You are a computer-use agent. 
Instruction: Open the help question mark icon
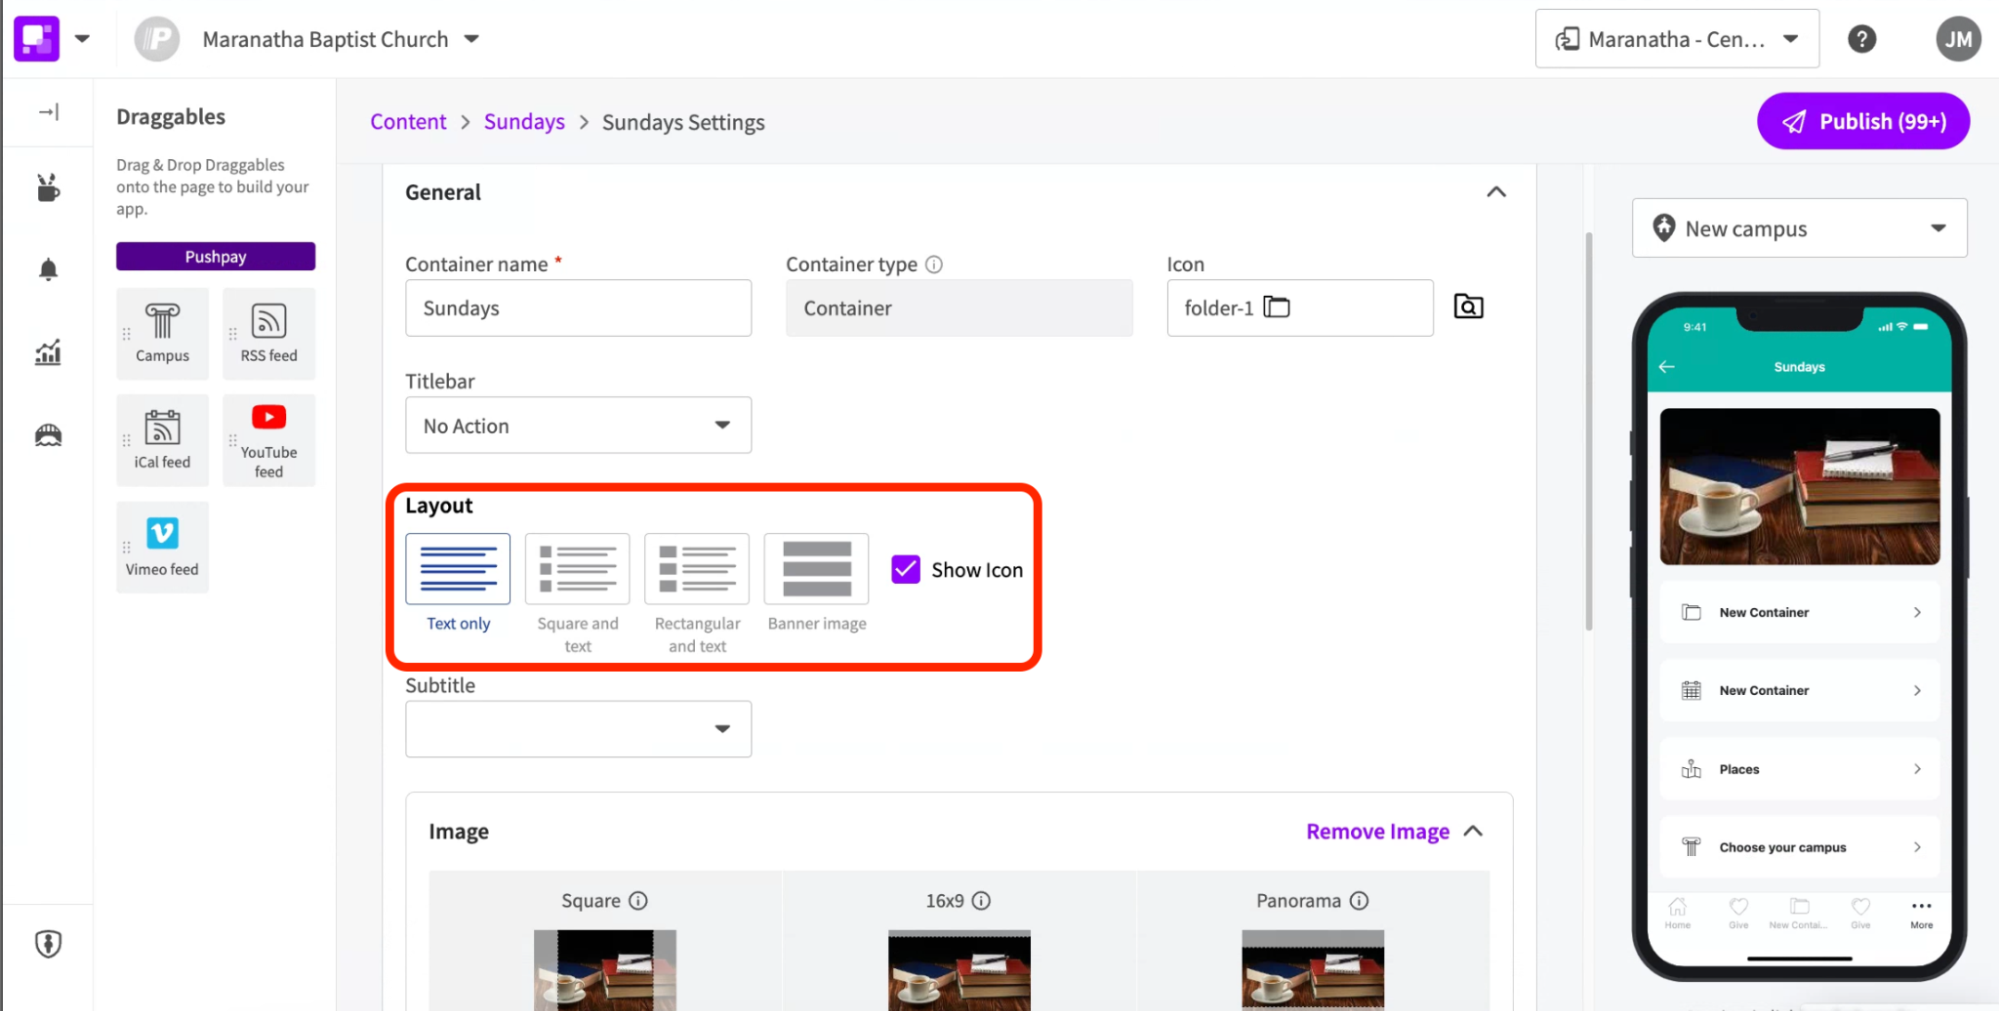point(1862,38)
